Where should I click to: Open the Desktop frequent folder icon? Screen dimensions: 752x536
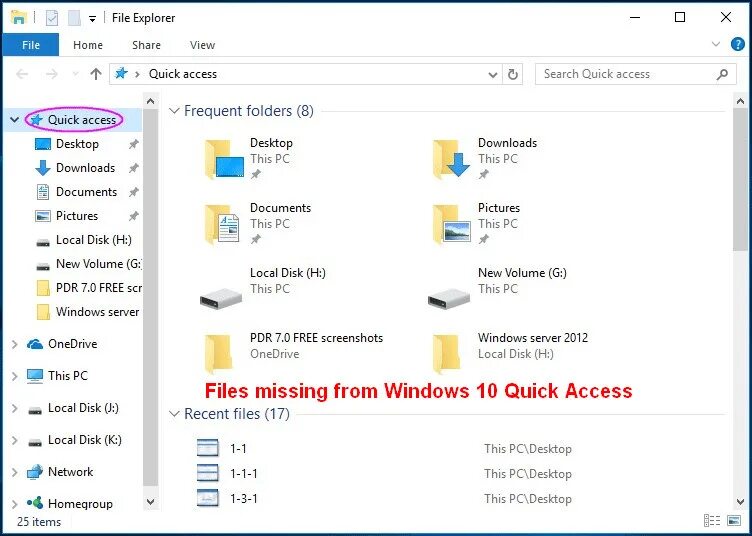pos(224,159)
